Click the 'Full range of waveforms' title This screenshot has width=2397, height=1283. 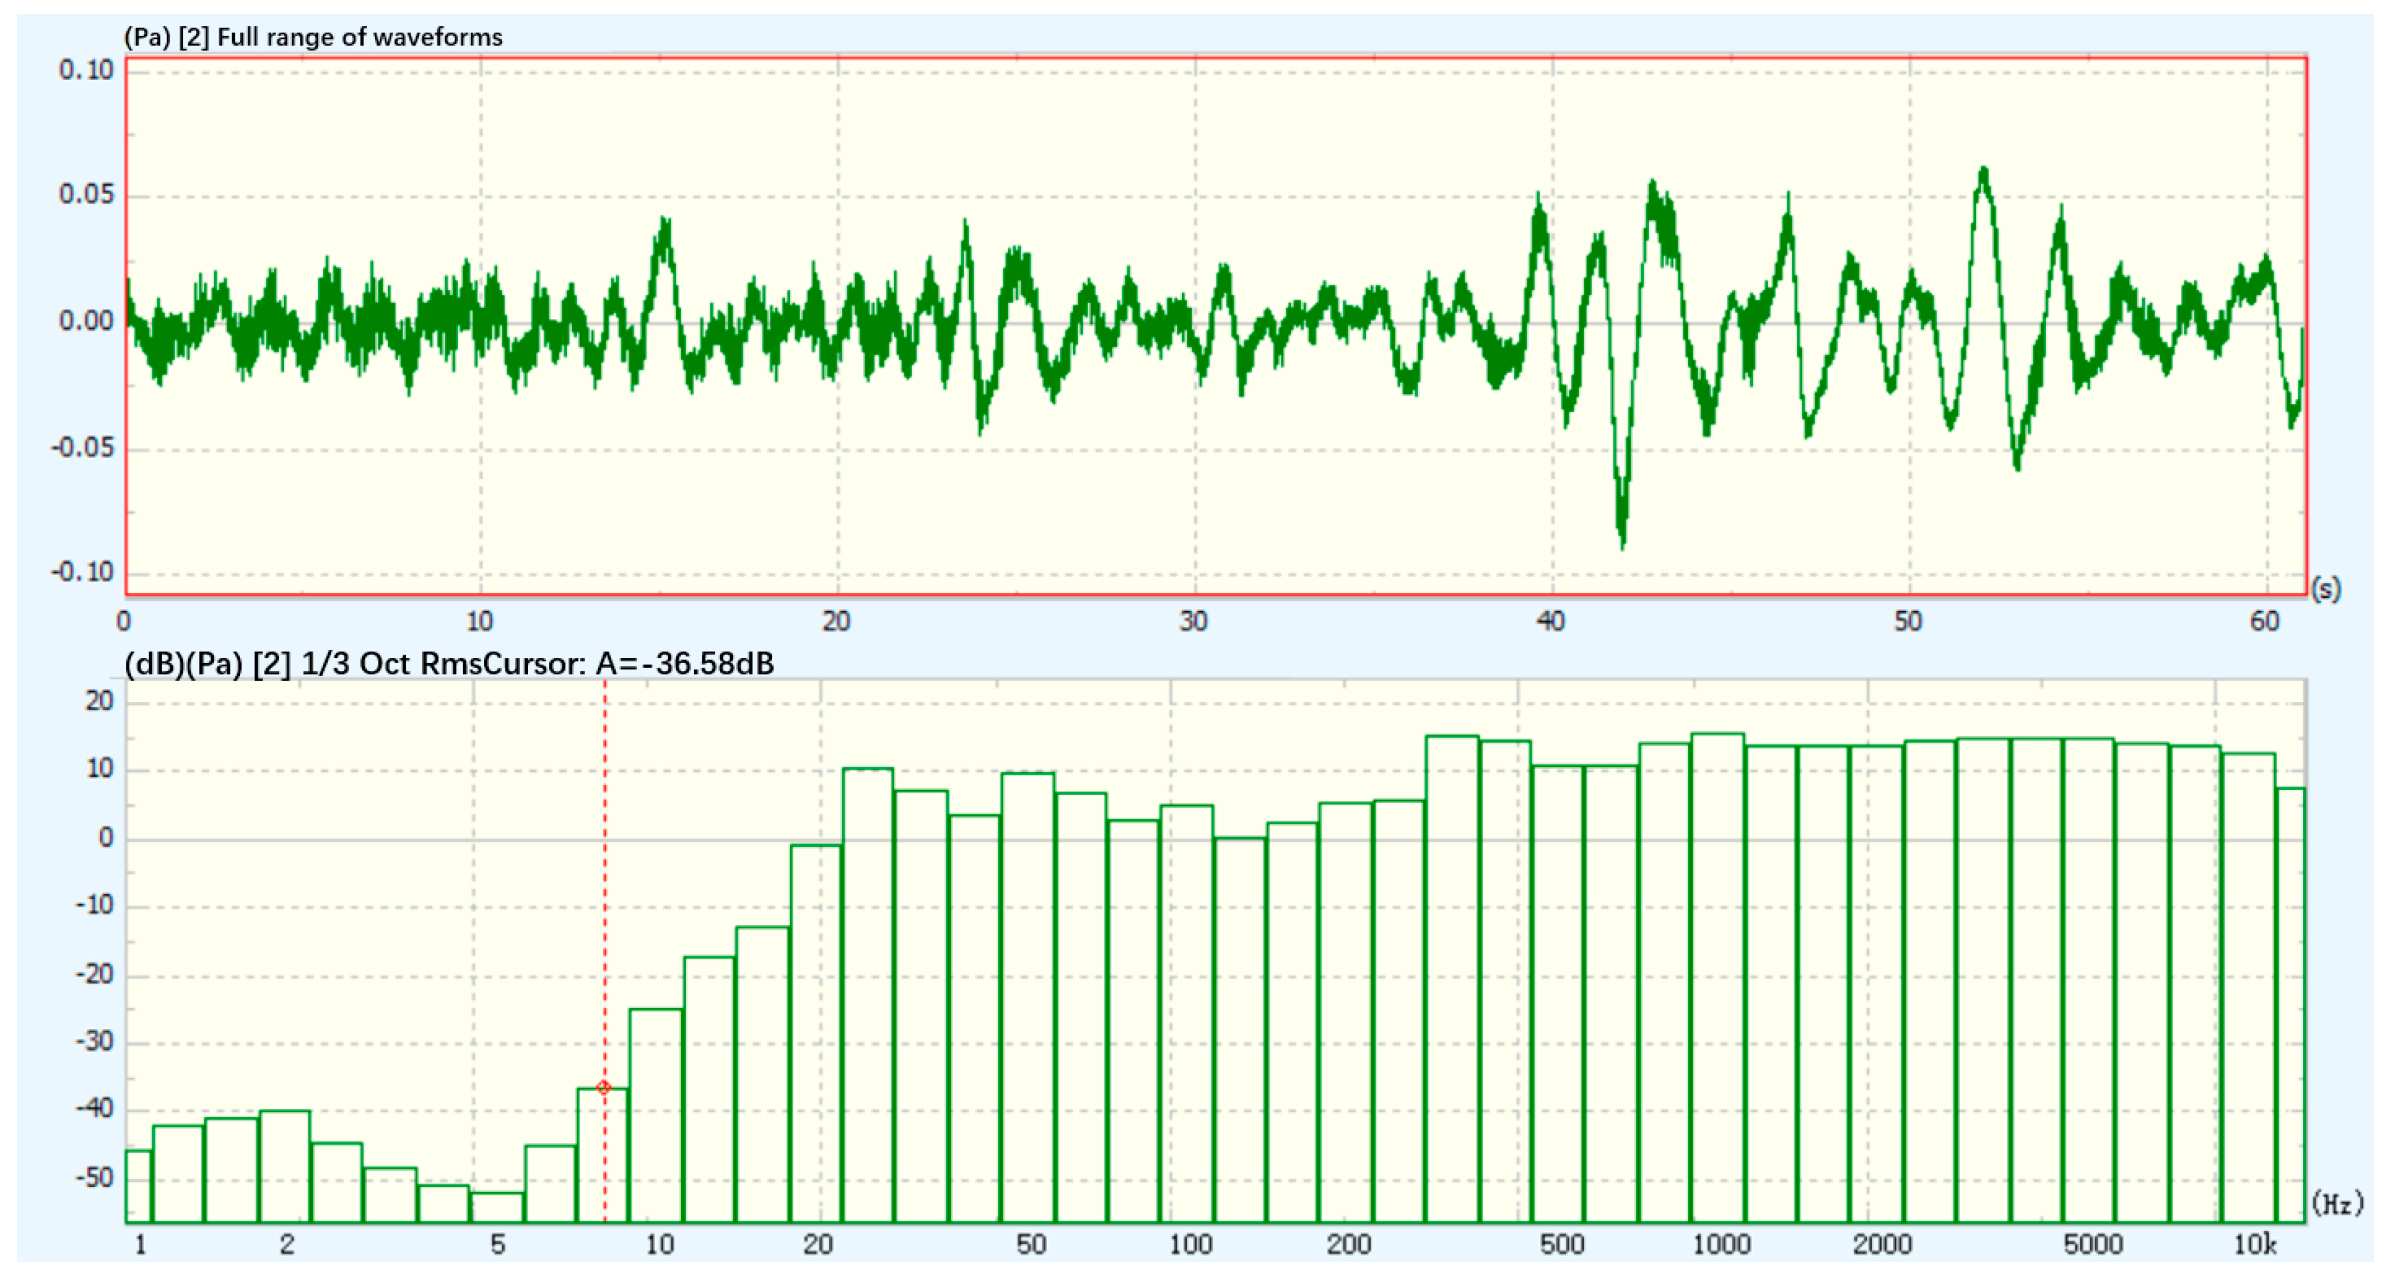pyautogui.click(x=360, y=38)
